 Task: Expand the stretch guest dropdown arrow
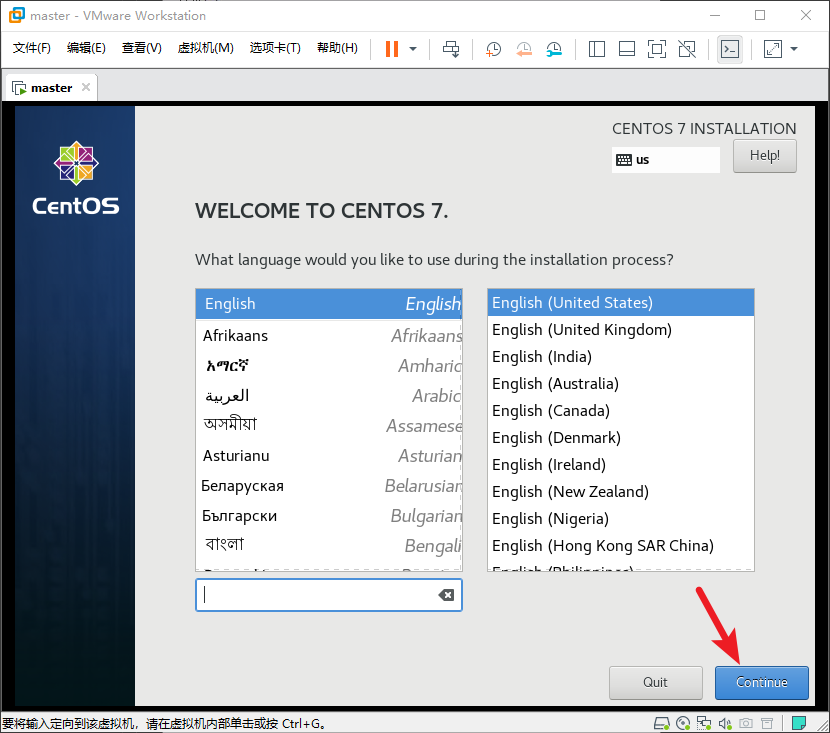[794, 49]
